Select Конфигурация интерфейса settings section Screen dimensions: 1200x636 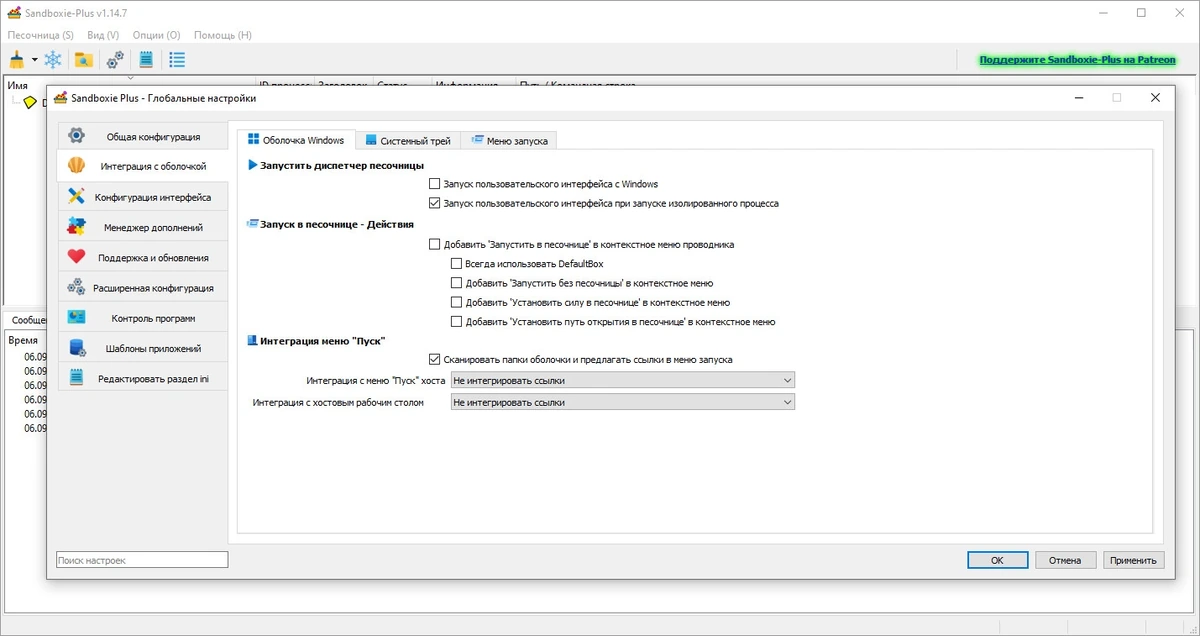point(142,197)
